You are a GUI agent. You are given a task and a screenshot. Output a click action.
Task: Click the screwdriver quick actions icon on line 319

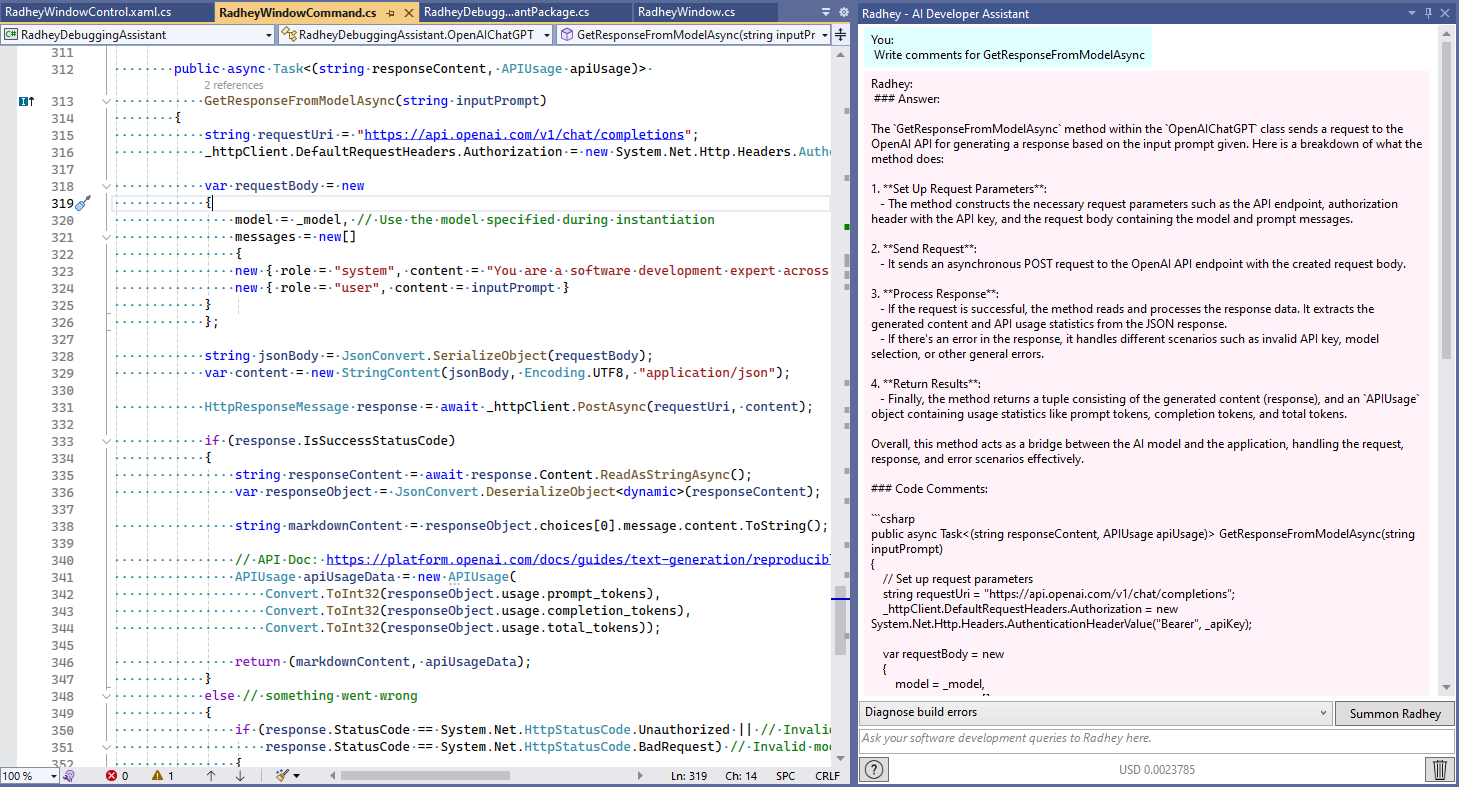click(x=83, y=203)
